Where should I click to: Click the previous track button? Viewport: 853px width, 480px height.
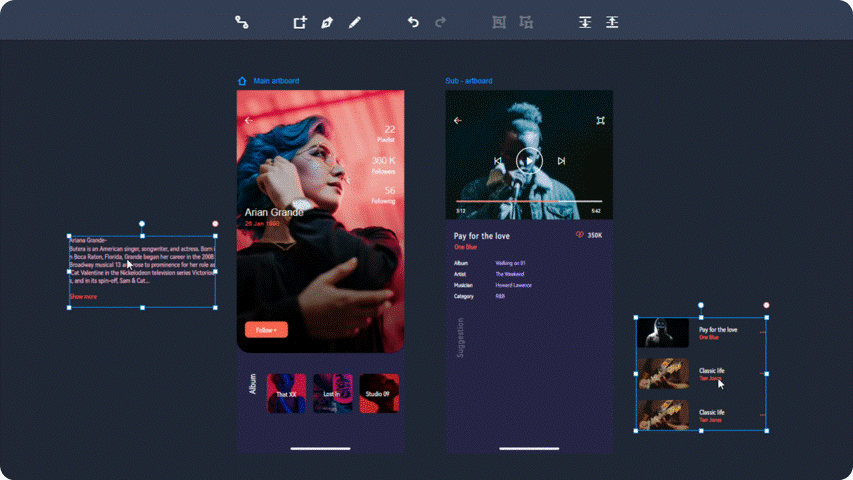coord(497,161)
